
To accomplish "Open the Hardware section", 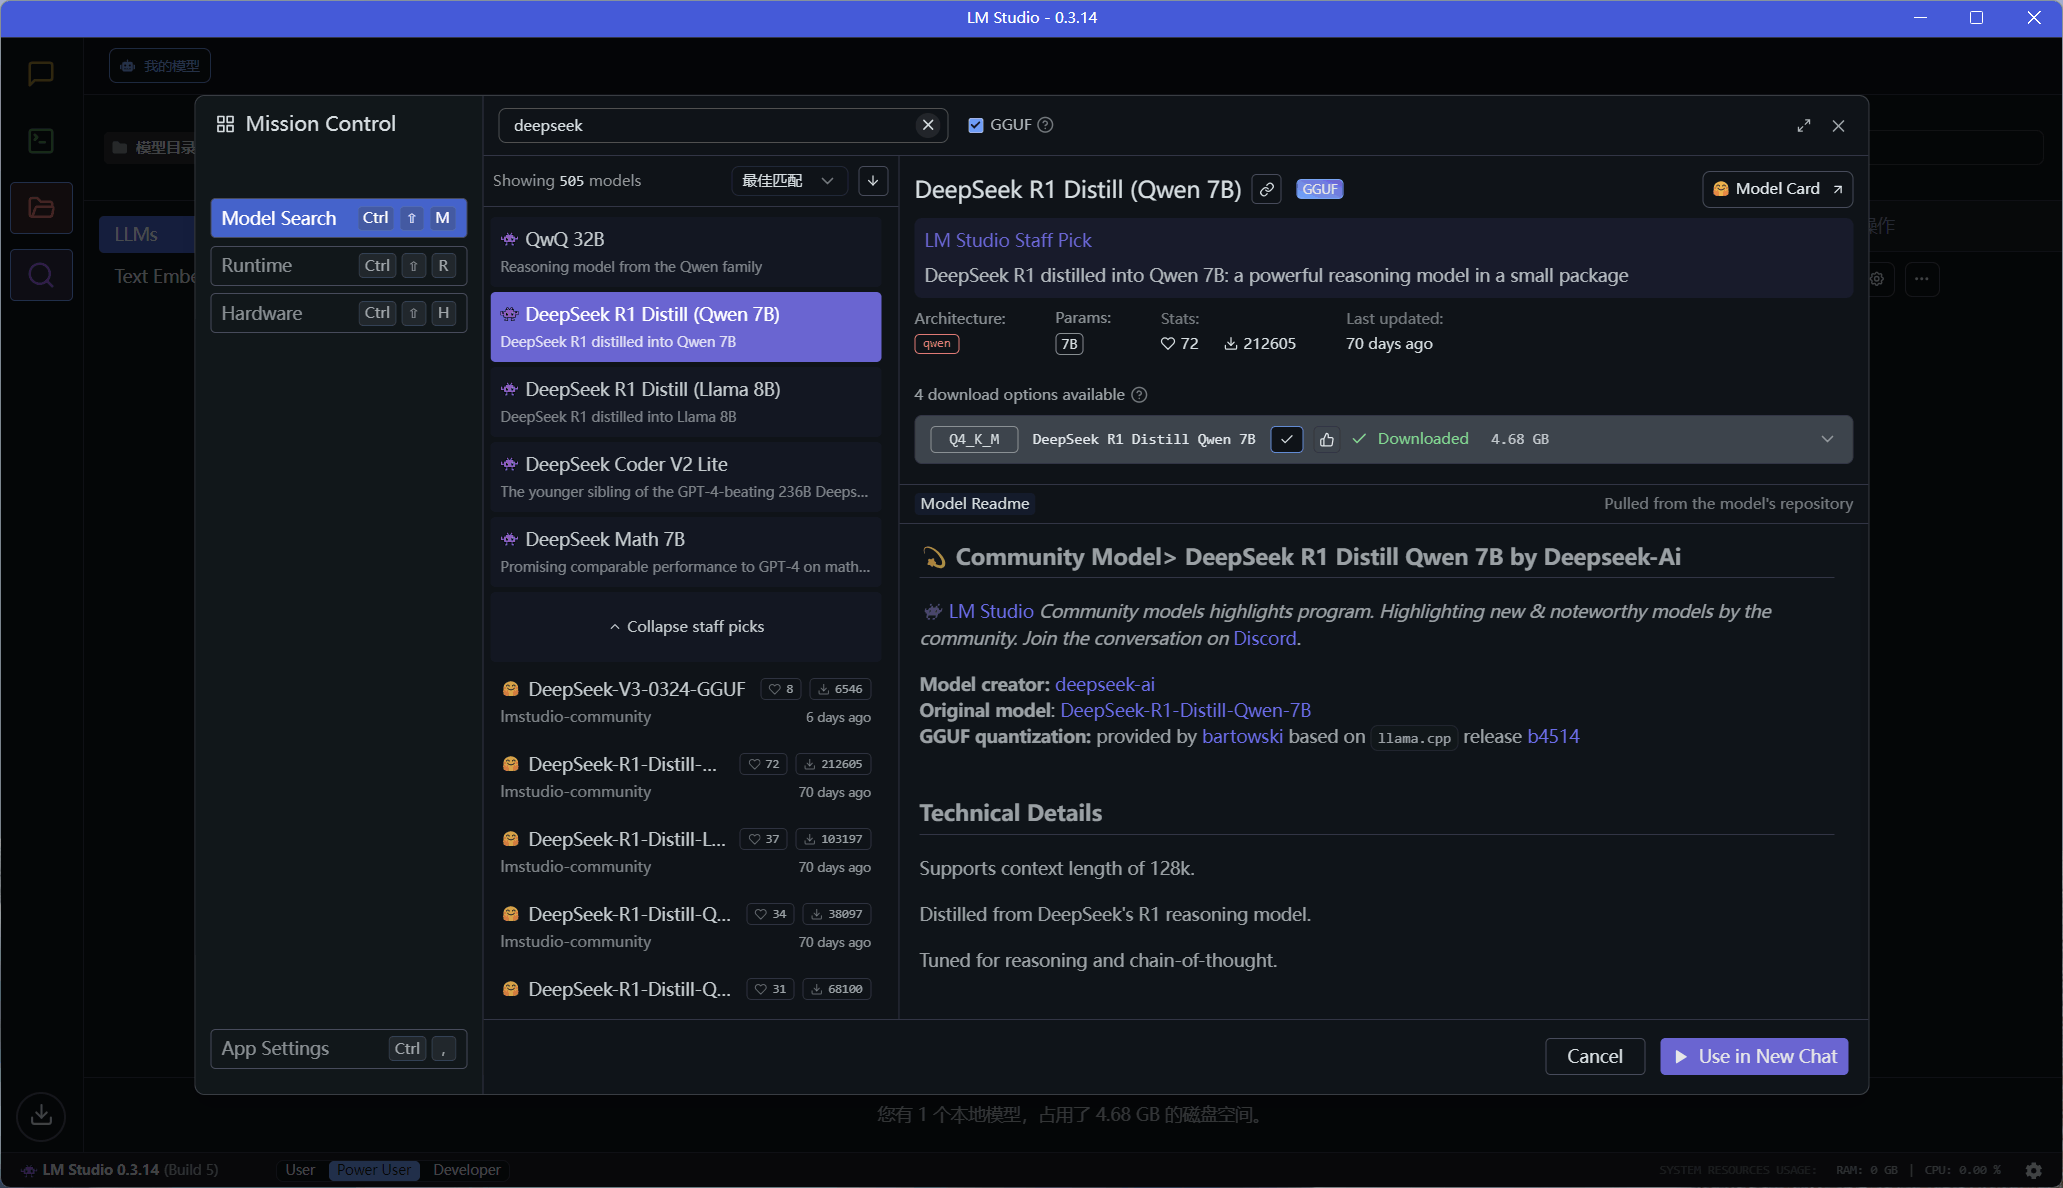I will 338,314.
